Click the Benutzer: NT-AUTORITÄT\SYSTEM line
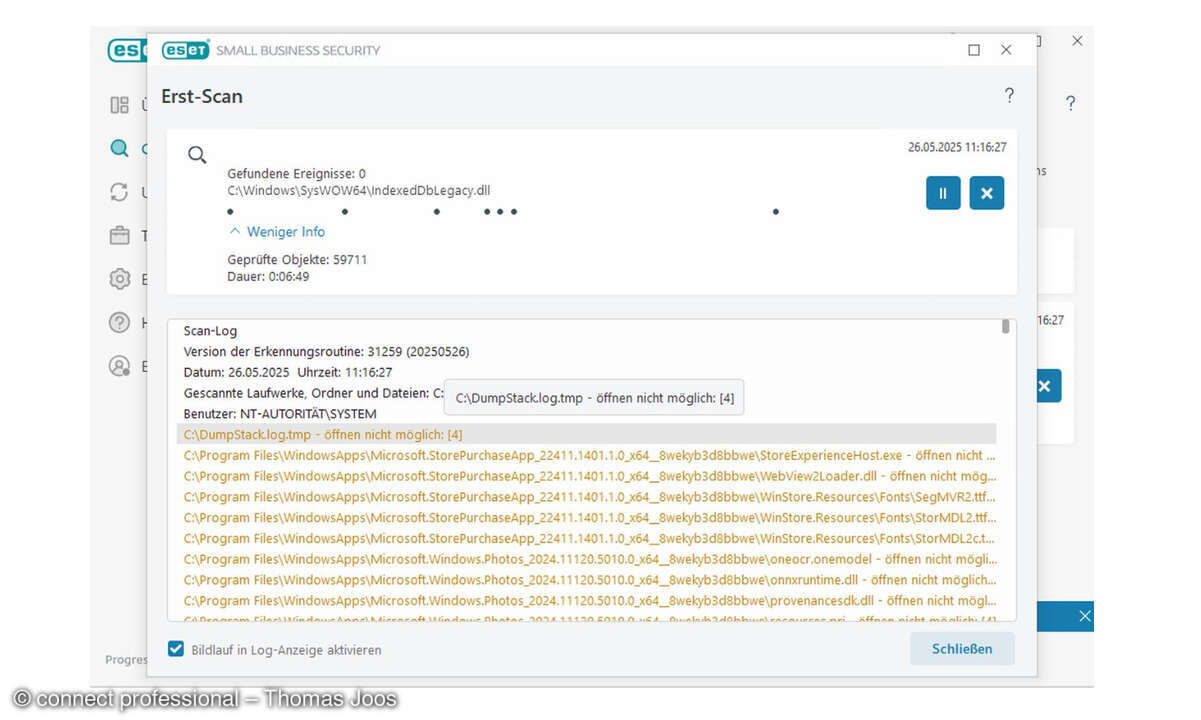Viewport: 1201px width, 720px height. pos(280,413)
